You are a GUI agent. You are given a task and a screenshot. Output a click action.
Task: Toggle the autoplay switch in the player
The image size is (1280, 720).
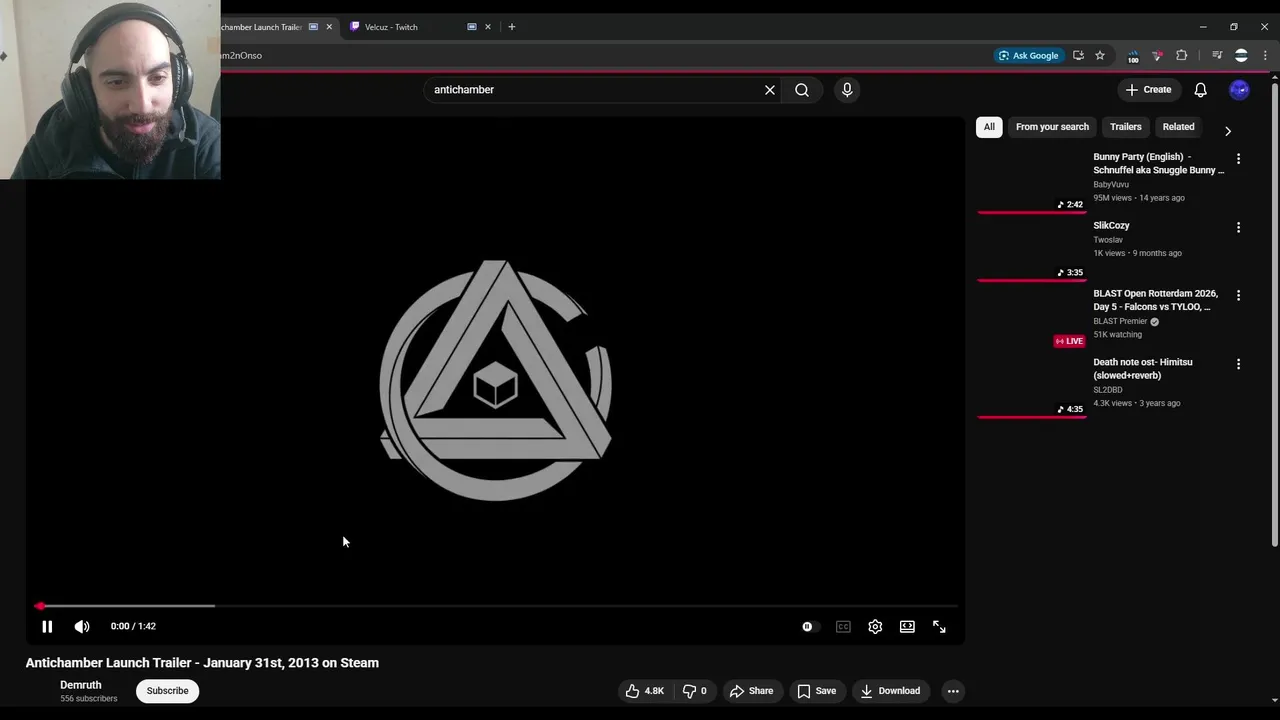(x=811, y=626)
